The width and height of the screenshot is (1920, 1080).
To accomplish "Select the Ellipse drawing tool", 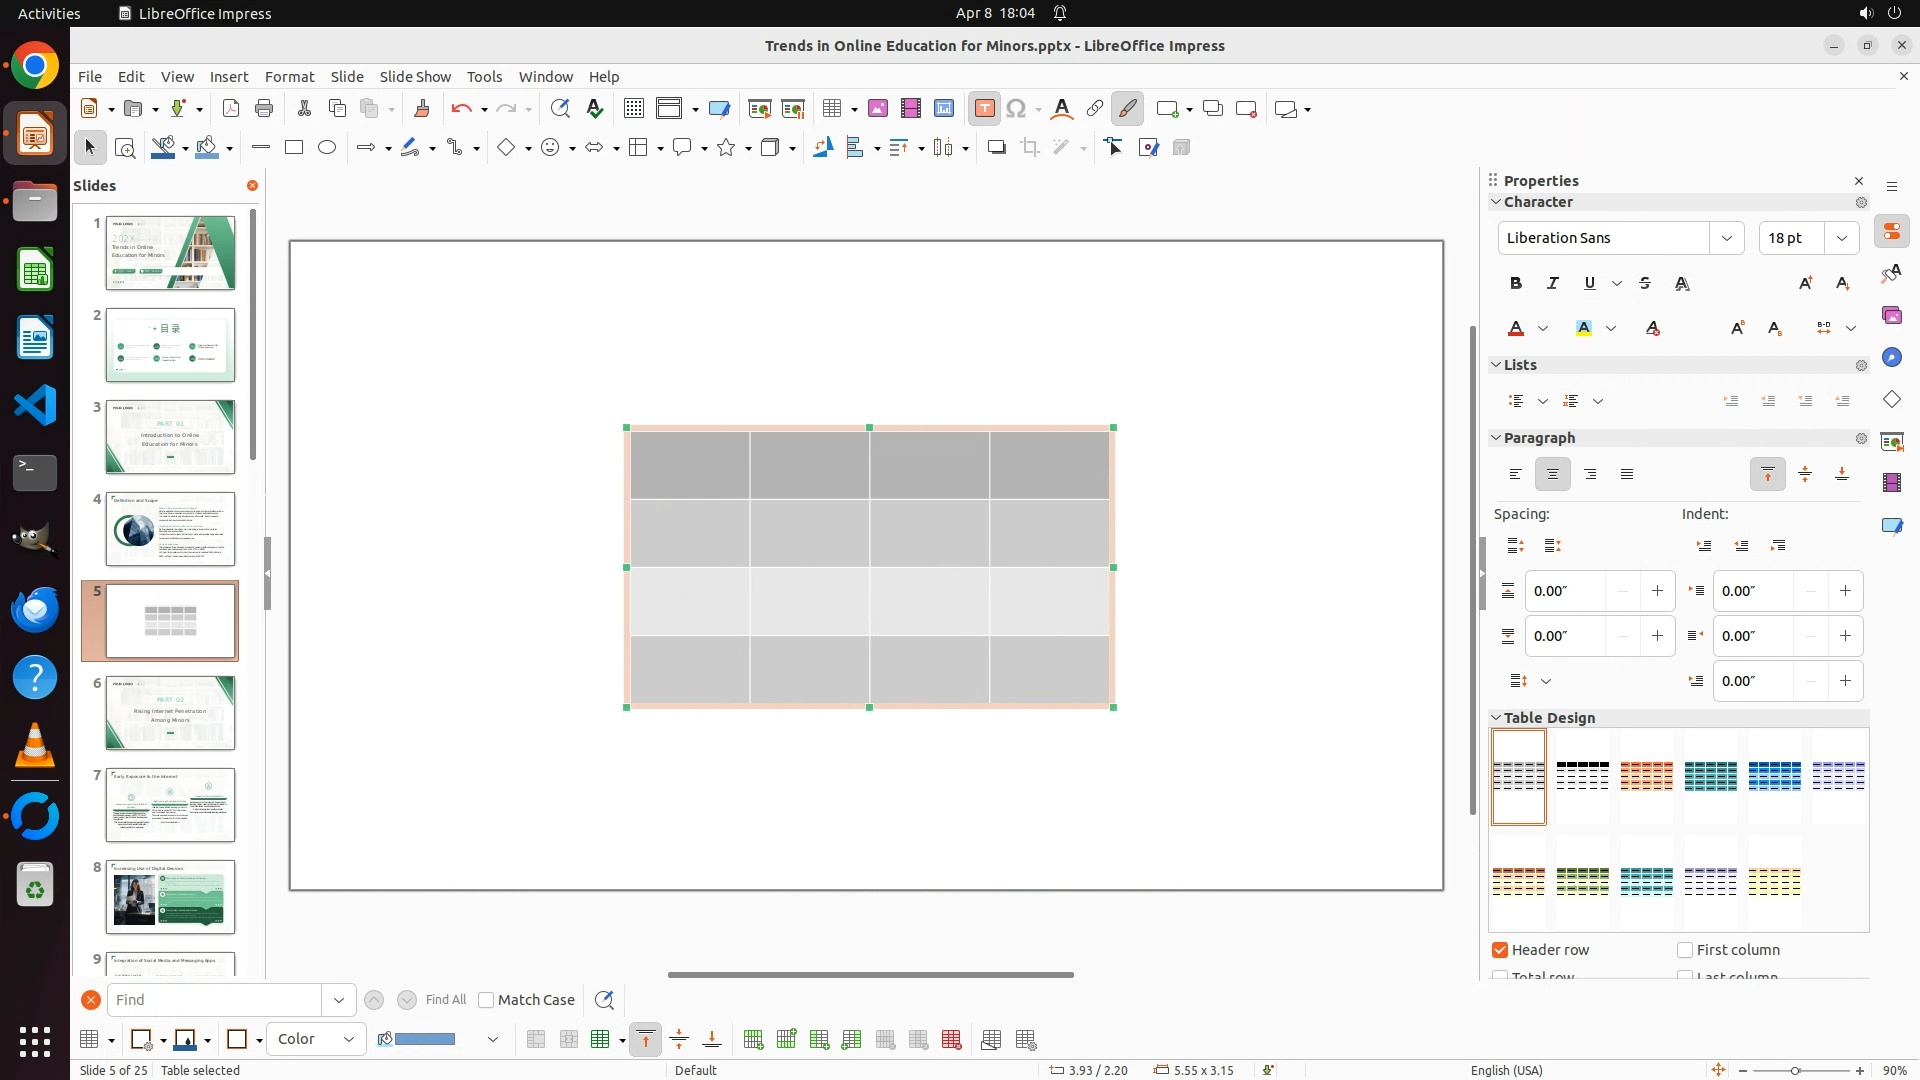I will [x=327, y=148].
